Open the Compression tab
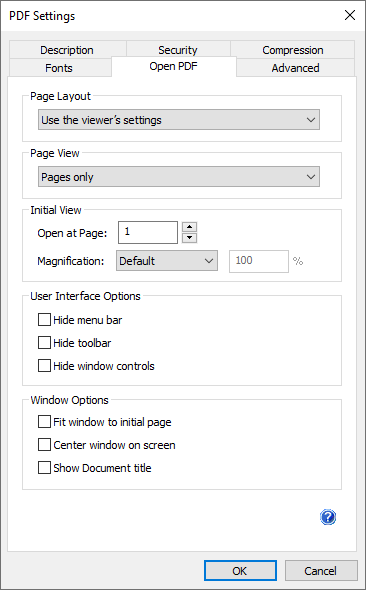The height and width of the screenshot is (590, 366). pos(293,50)
